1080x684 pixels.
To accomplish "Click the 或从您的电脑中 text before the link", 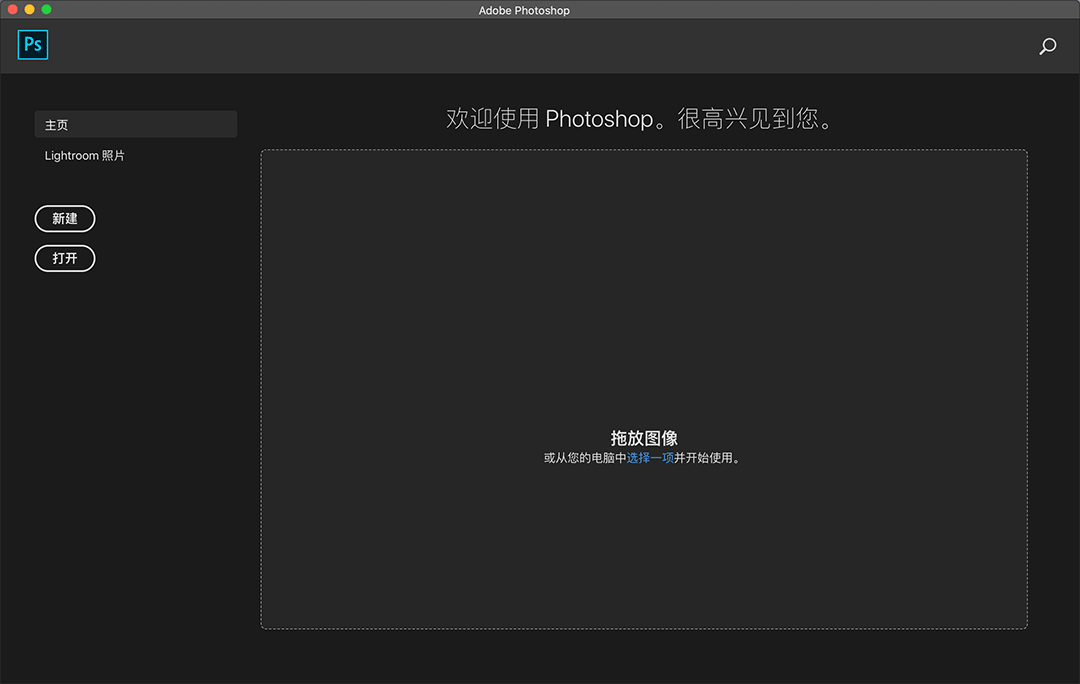I will coord(585,458).
